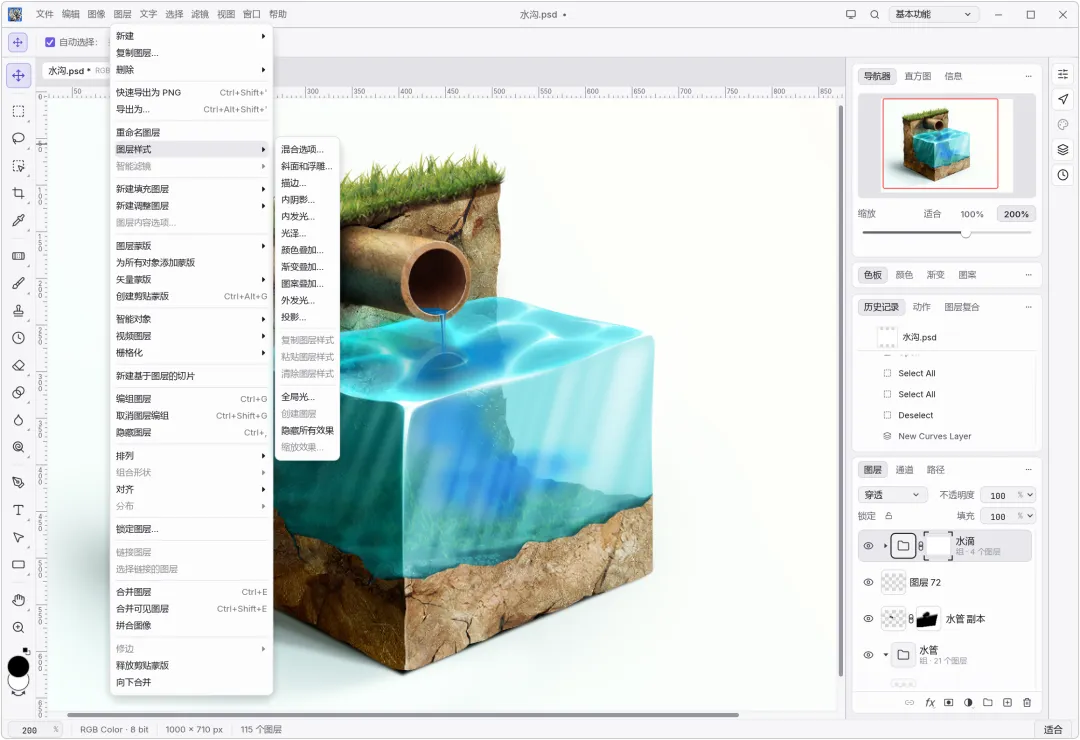
Task: Click 合并可见图层 in the layer menu
Action: coord(191,608)
